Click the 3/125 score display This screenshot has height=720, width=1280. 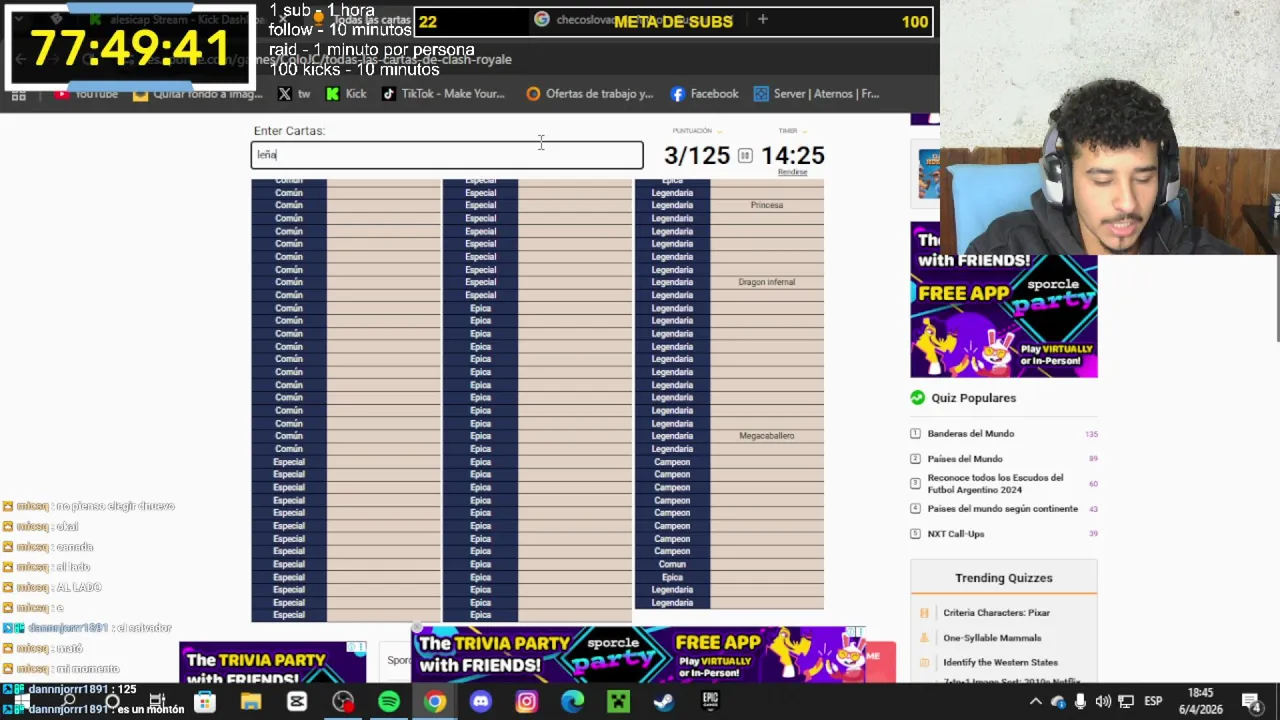(697, 156)
